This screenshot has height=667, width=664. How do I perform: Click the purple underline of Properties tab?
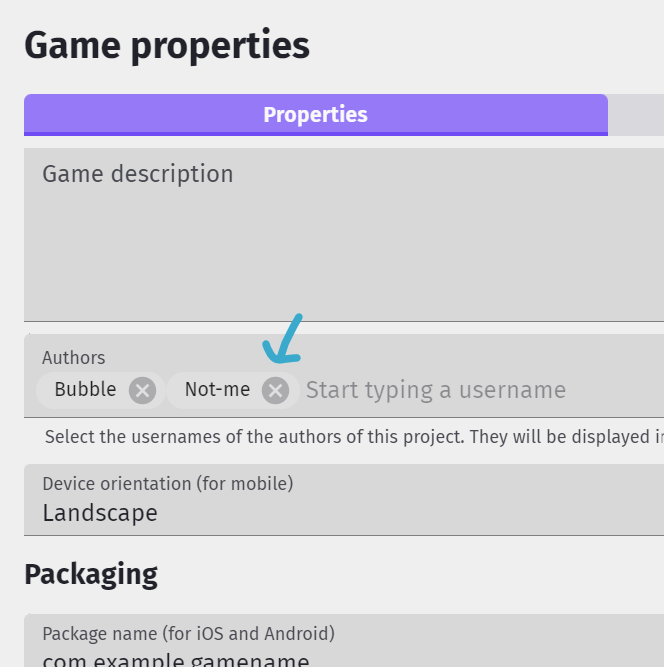tap(315, 133)
